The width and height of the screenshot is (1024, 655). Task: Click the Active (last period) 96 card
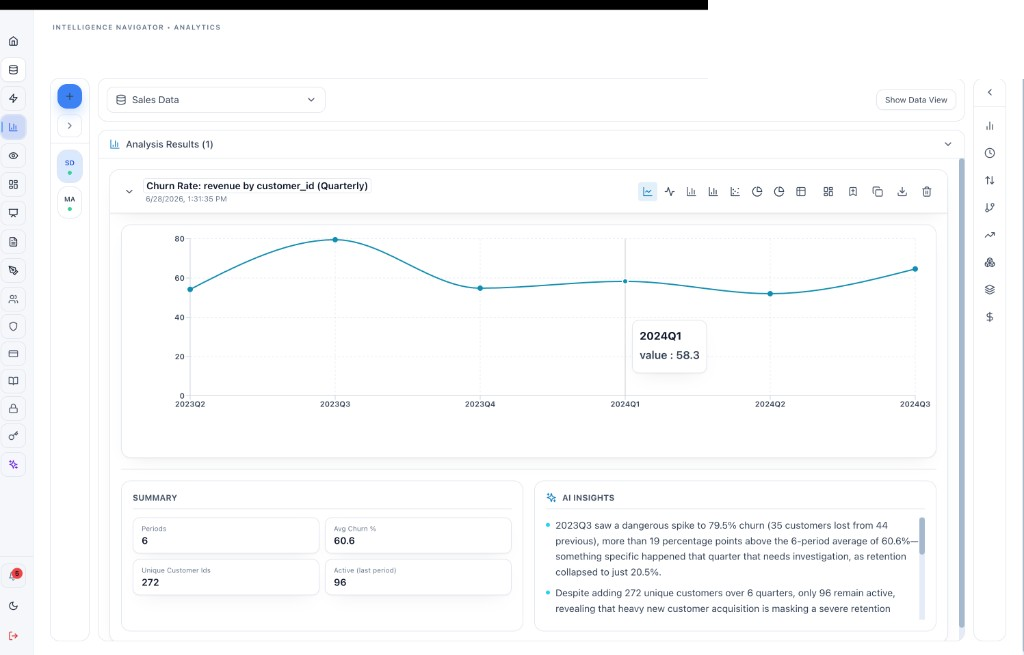pyautogui.click(x=418, y=577)
